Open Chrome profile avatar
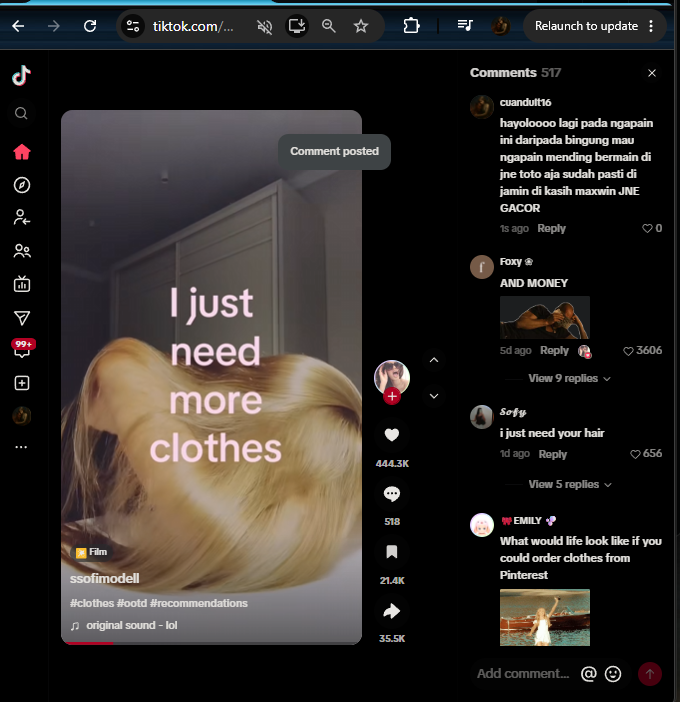 [500, 26]
